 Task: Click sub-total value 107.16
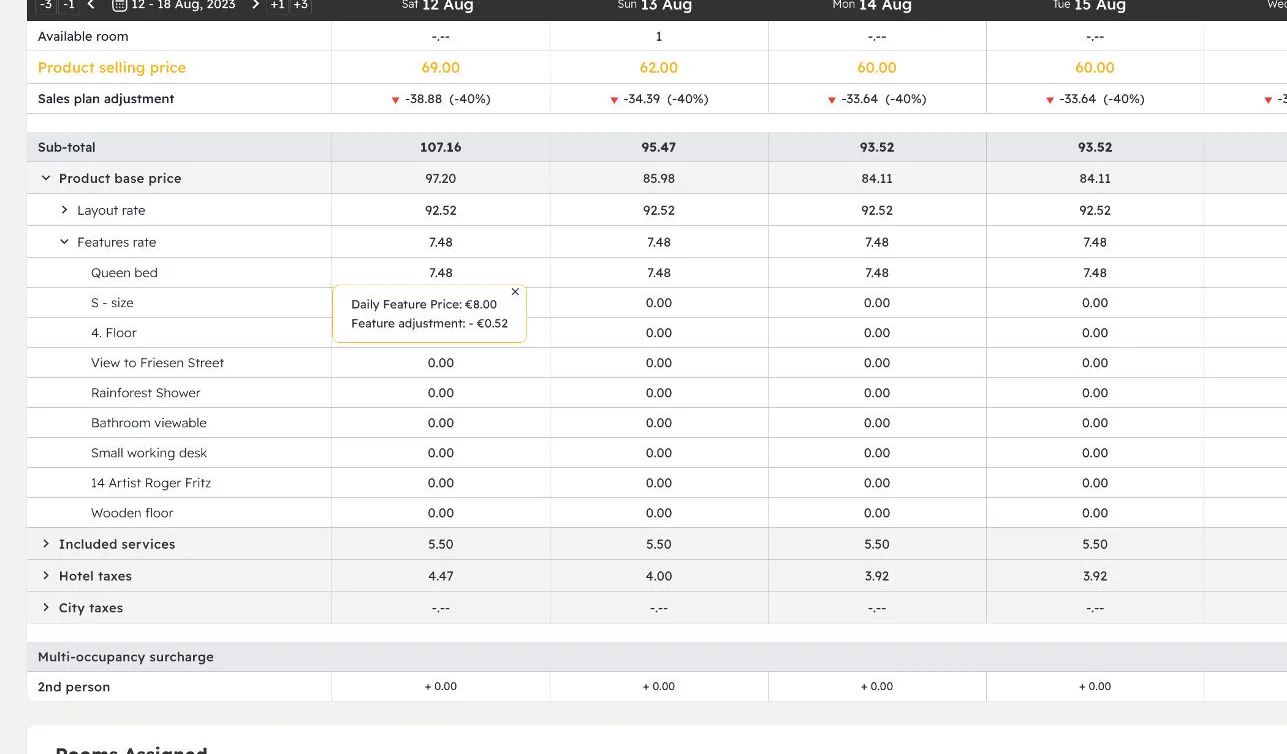(441, 147)
